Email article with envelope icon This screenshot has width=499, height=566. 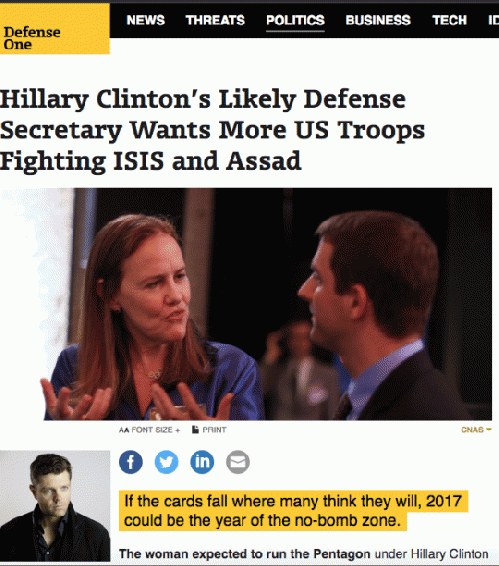(238, 462)
